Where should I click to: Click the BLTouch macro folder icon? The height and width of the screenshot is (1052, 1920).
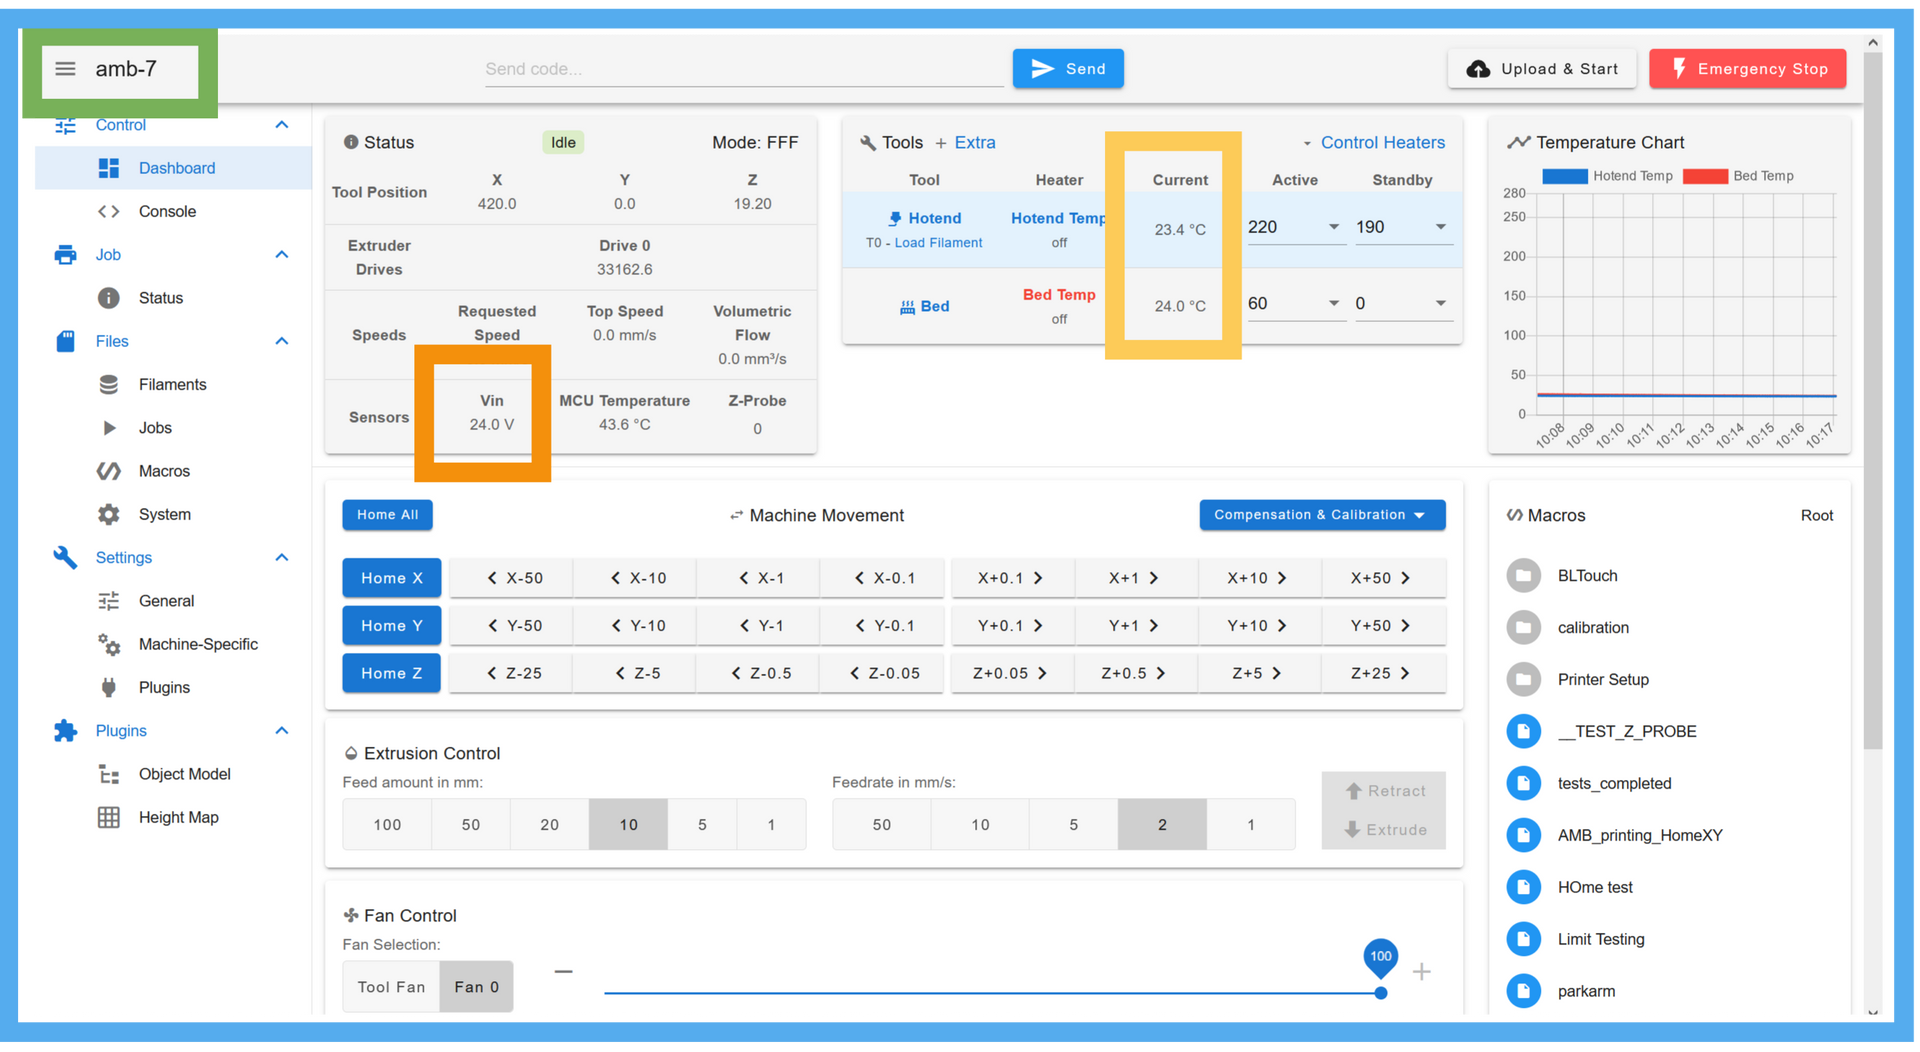point(1523,576)
